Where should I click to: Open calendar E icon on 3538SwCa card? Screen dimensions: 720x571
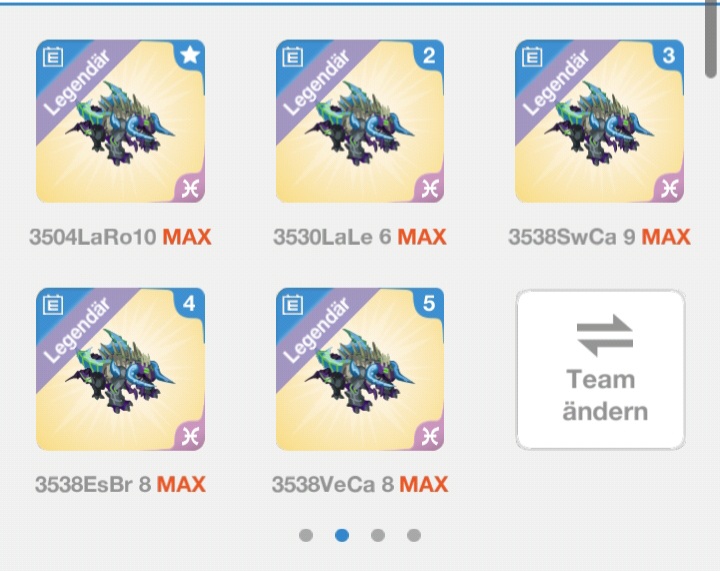coord(532,57)
